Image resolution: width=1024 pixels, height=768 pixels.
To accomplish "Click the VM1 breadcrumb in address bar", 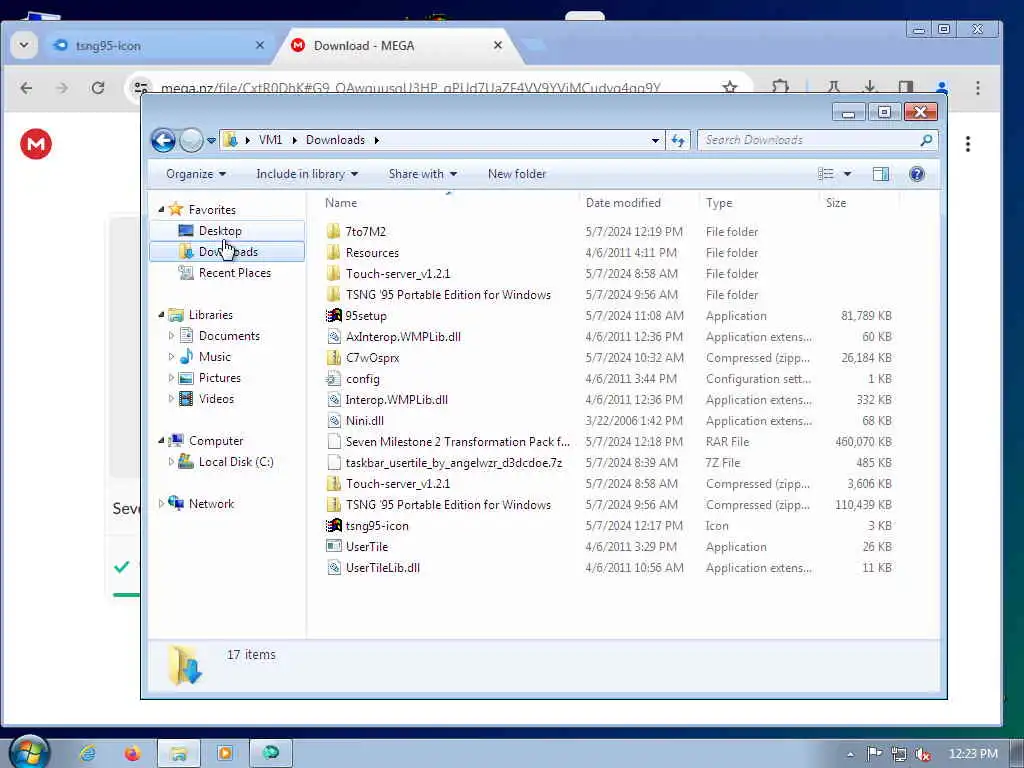I will [x=270, y=140].
